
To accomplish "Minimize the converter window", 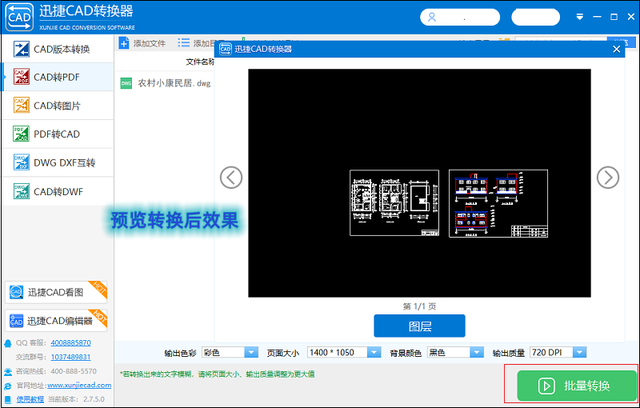I will point(597,17).
